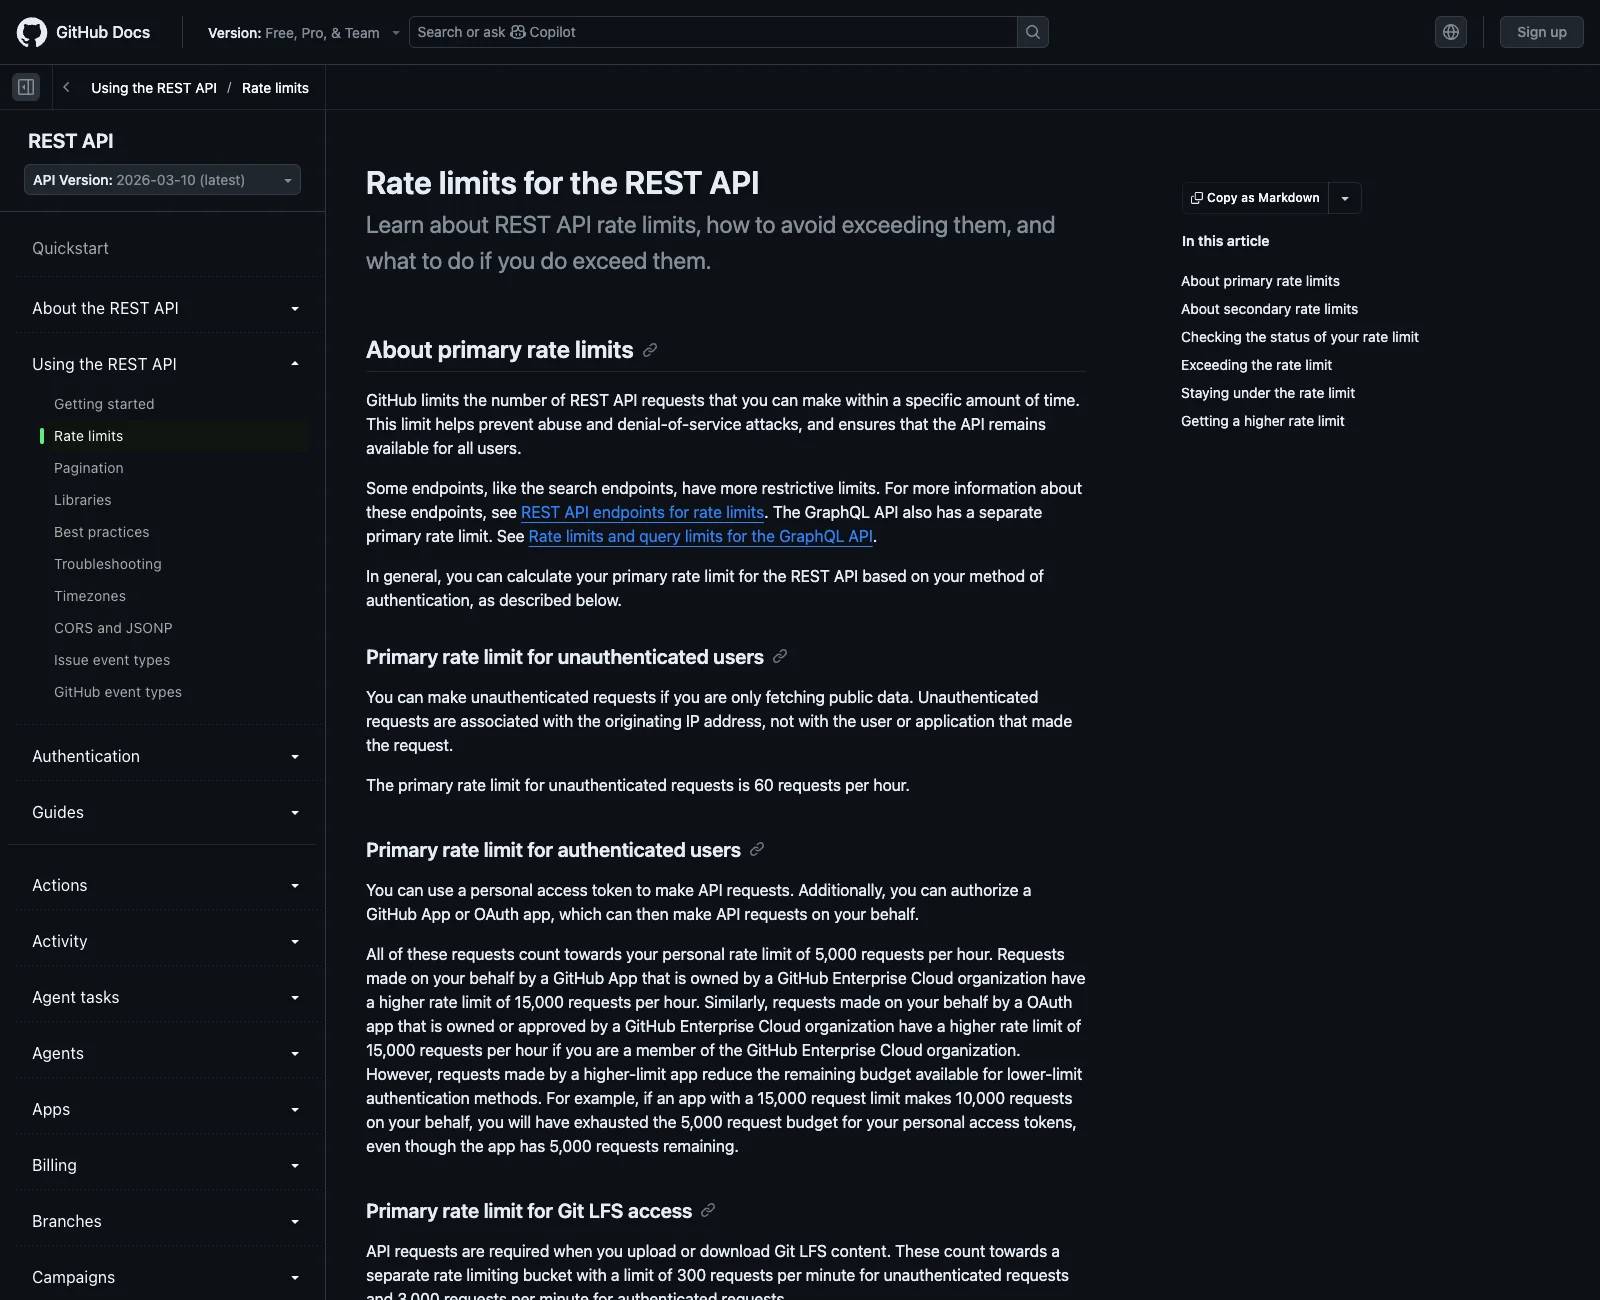Viewport: 1600px width, 1300px height.
Task: Select Getting started in sidebar
Action: [104, 404]
